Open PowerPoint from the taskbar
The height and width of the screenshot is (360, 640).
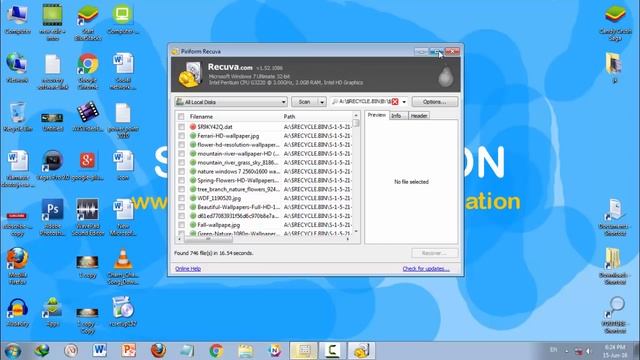click(x=129, y=351)
